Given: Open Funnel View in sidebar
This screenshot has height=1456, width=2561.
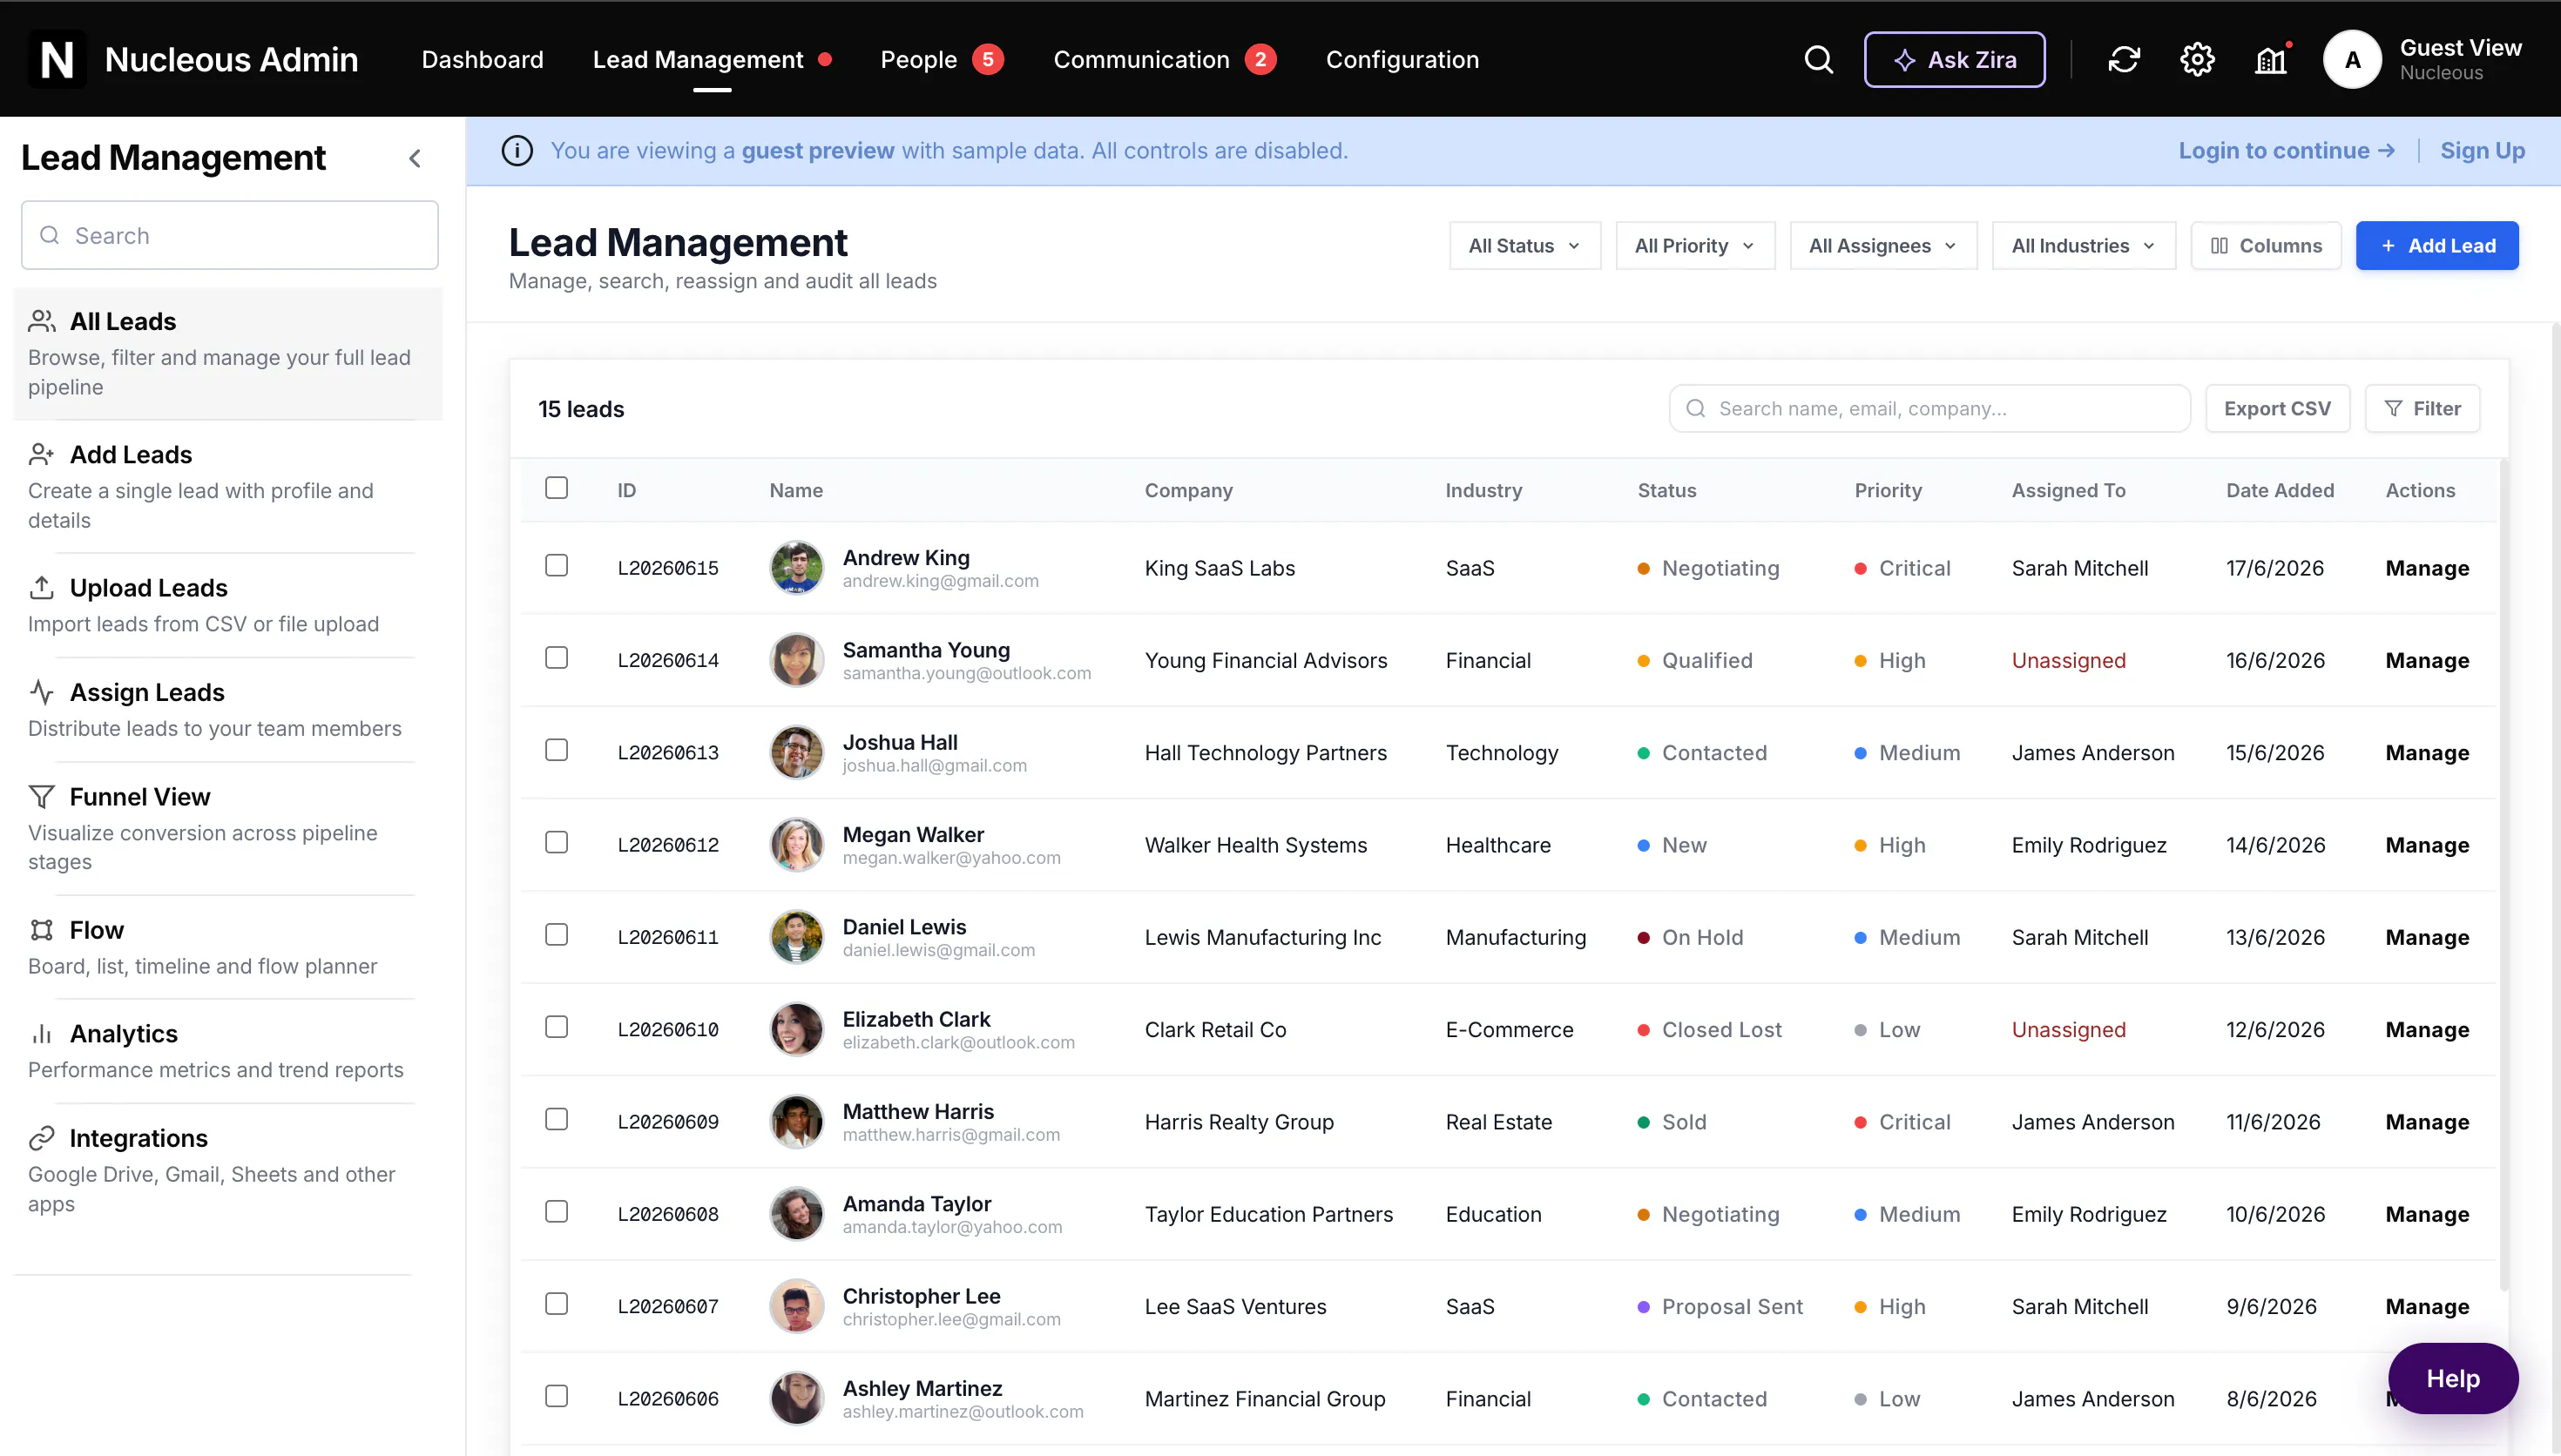Looking at the screenshot, I should [x=229, y=828].
